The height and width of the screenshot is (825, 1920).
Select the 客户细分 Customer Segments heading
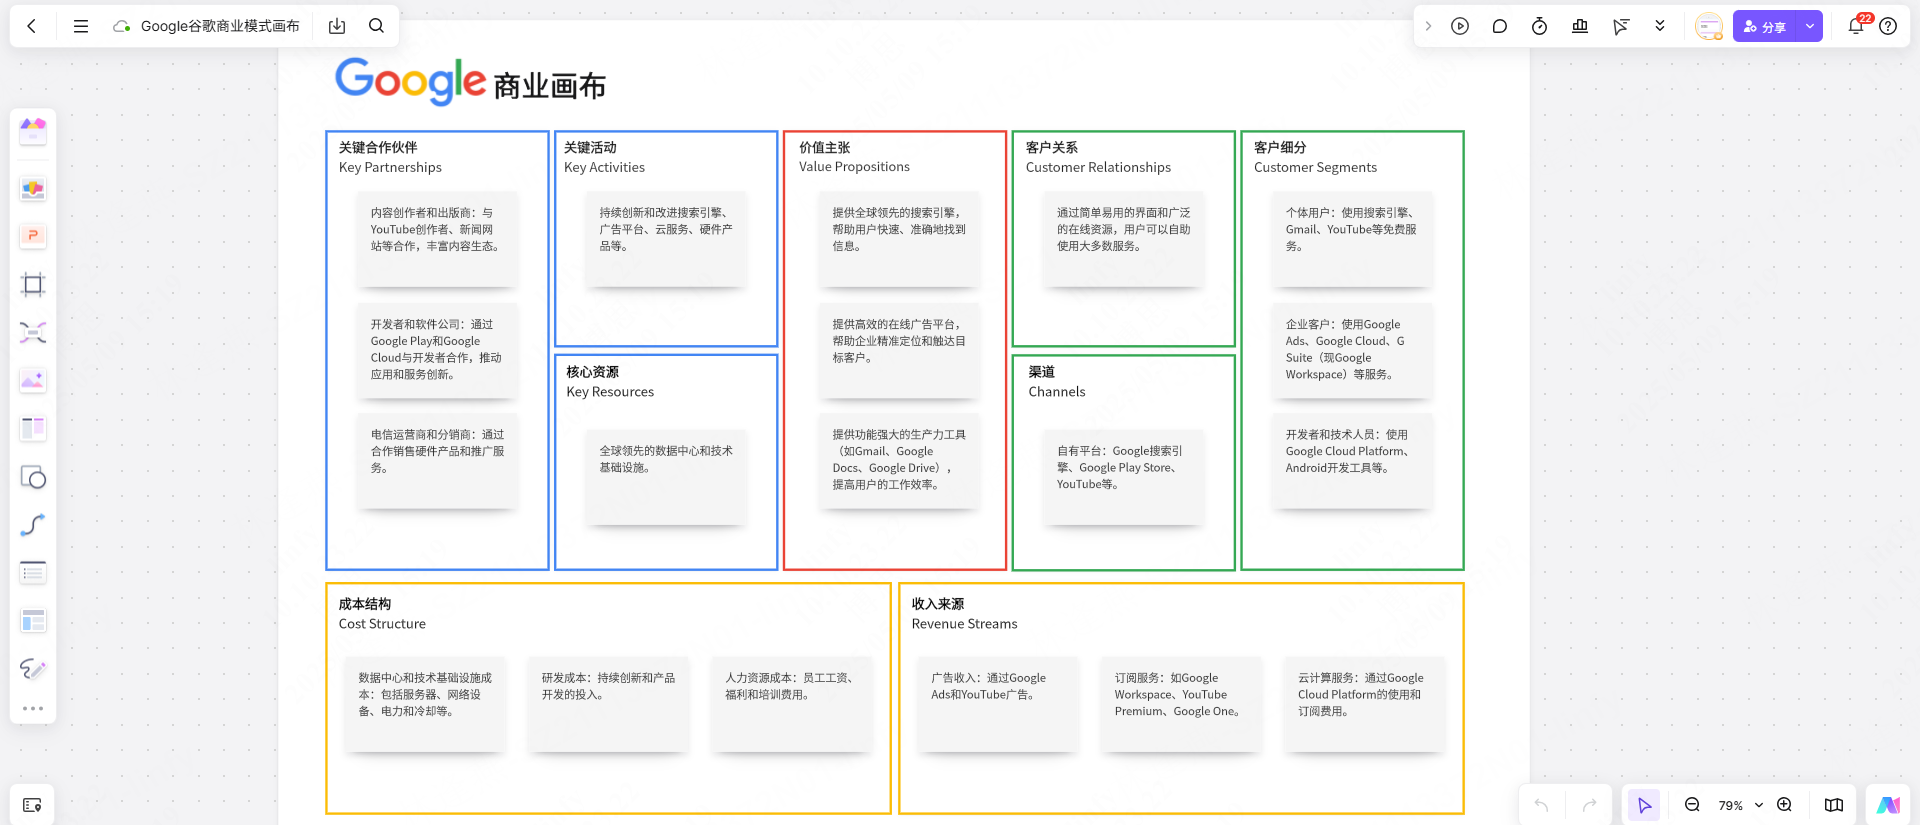click(1315, 157)
